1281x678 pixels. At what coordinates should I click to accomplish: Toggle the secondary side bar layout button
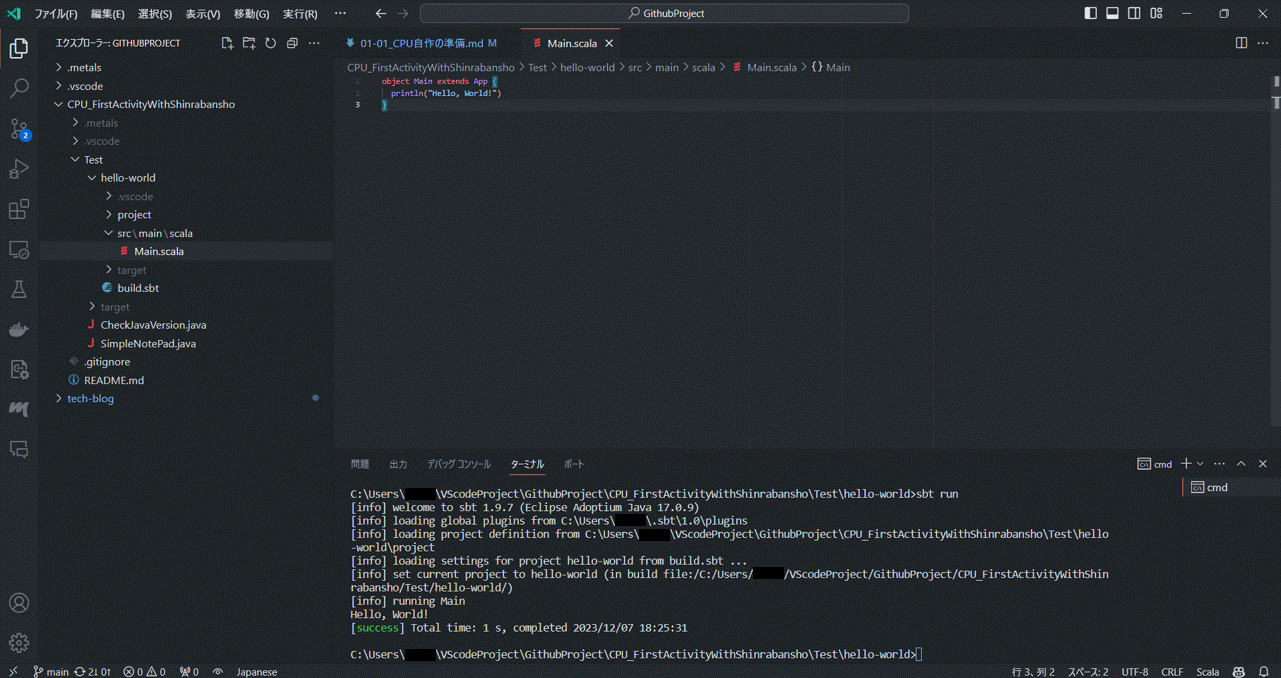(1134, 13)
